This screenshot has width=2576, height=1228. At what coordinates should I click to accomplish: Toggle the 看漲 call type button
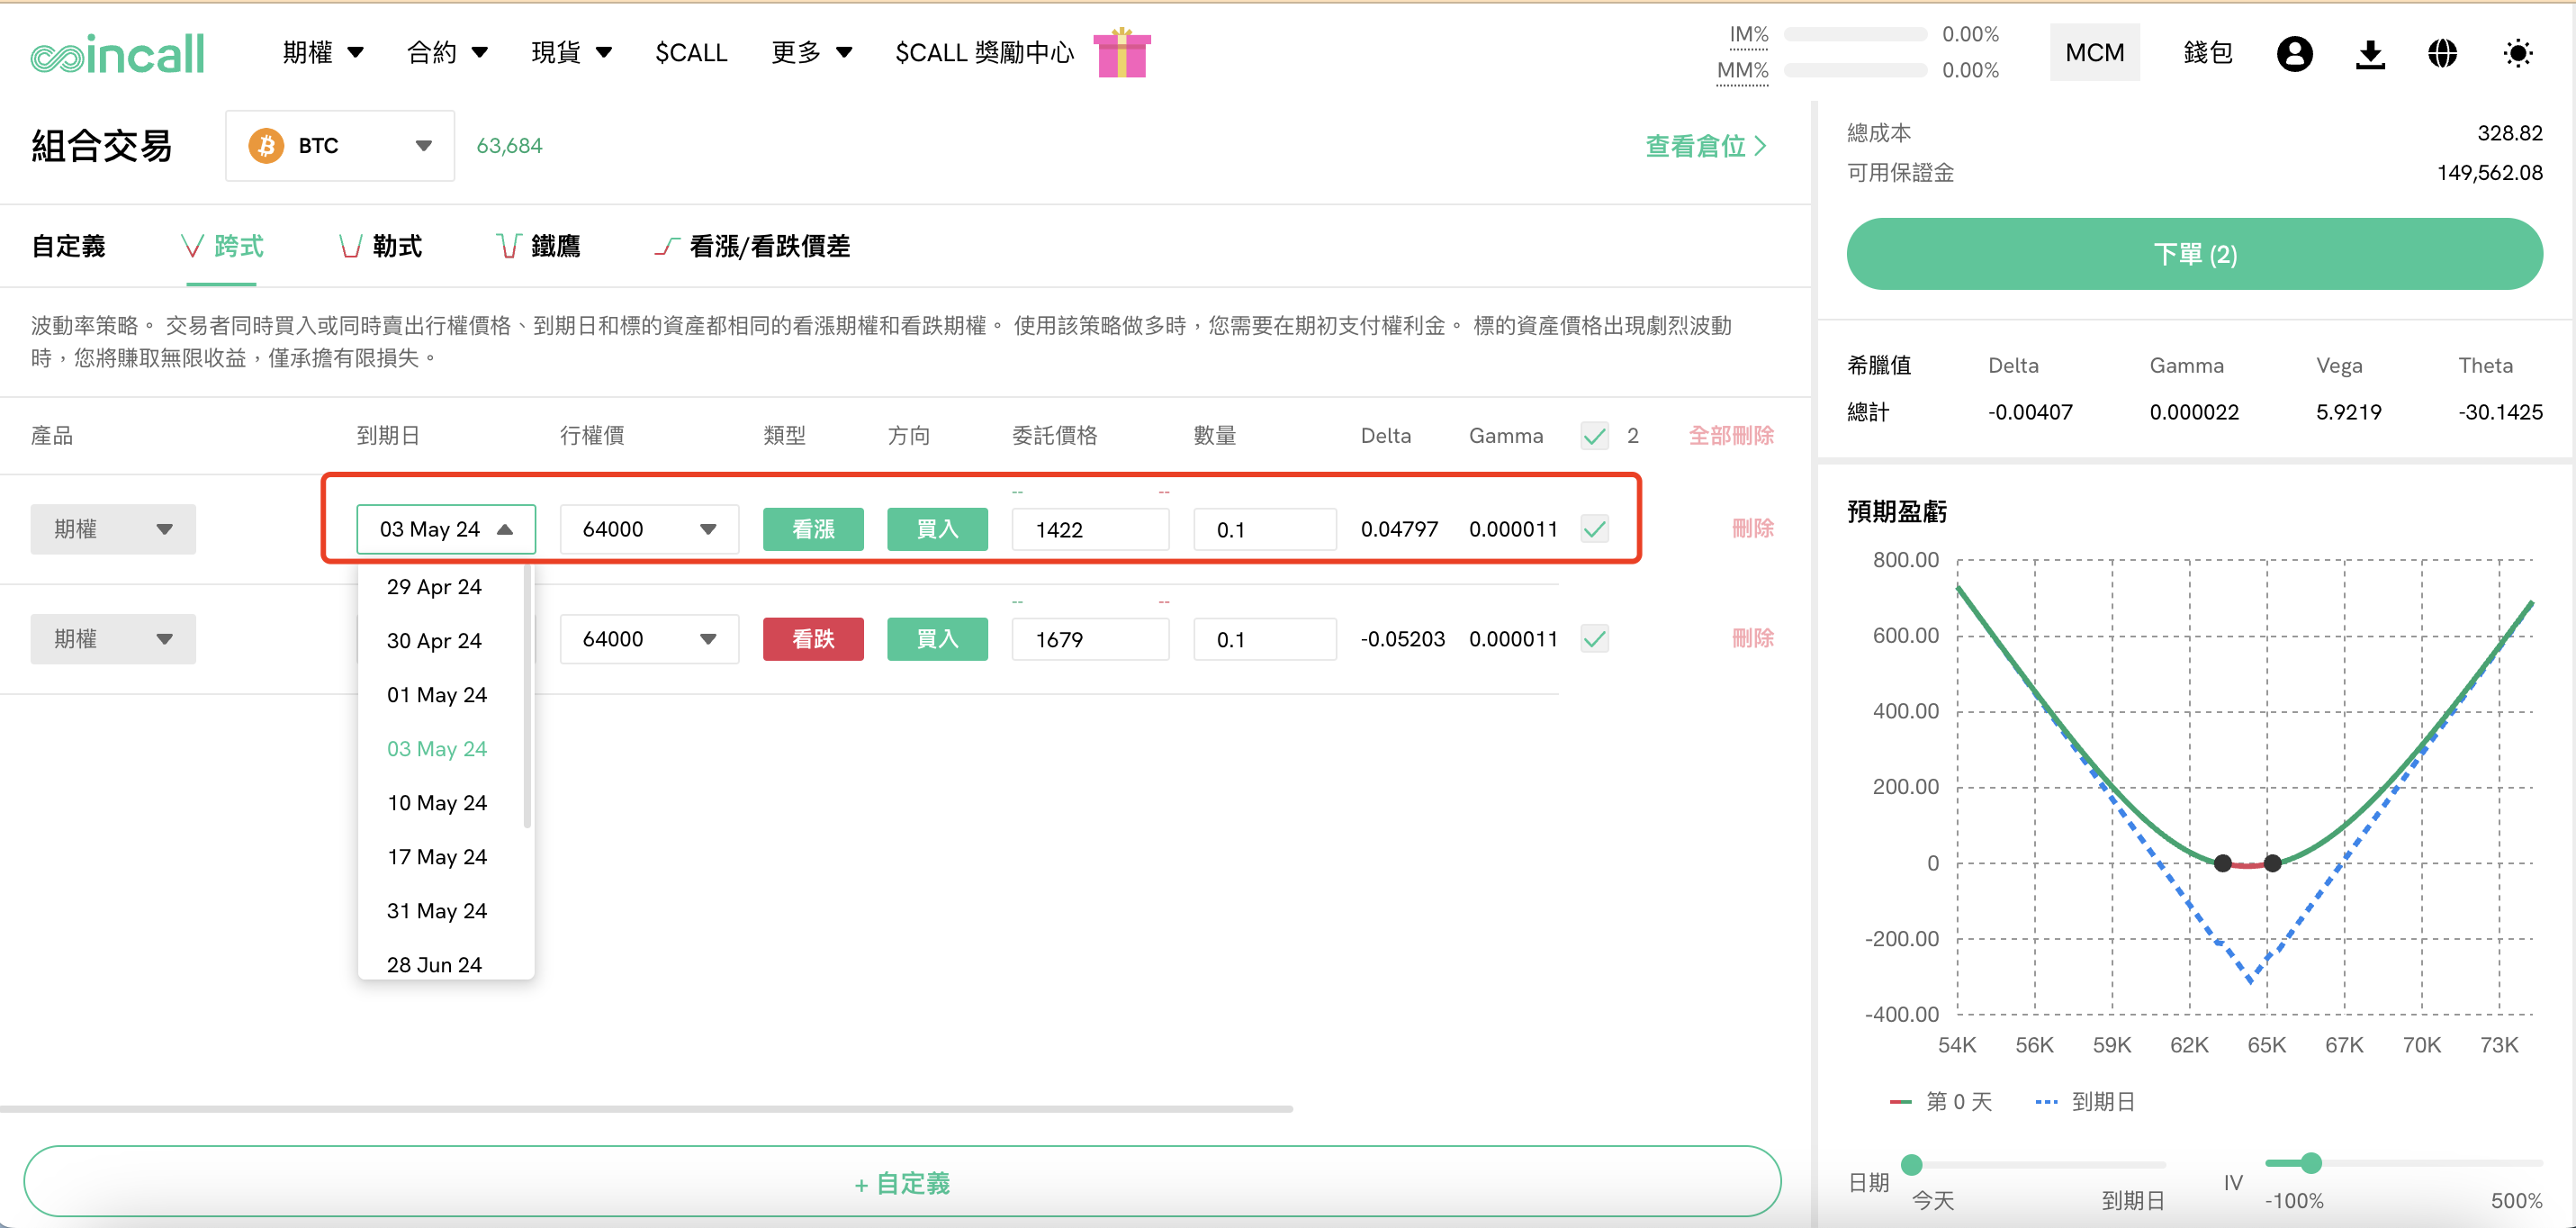pos(813,529)
